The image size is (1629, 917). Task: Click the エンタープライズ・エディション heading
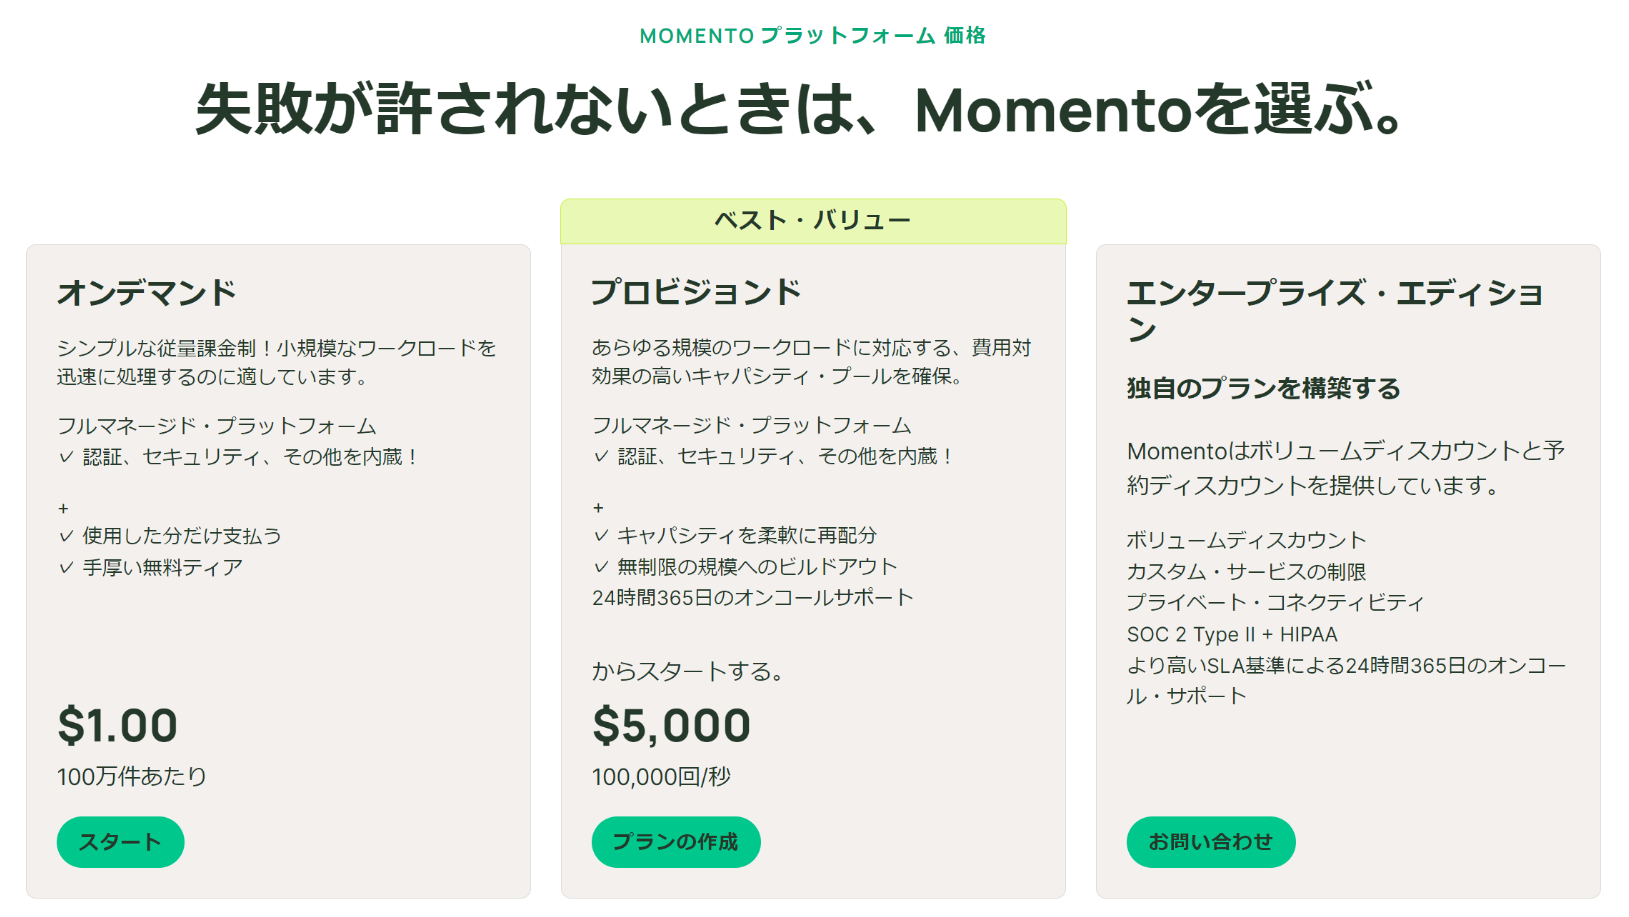point(1335,310)
